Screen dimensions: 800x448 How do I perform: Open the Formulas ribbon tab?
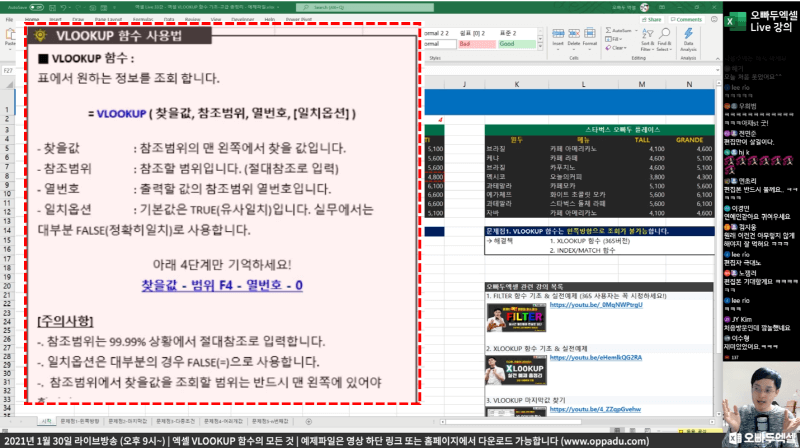pyautogui.click(x=143, y=19)
